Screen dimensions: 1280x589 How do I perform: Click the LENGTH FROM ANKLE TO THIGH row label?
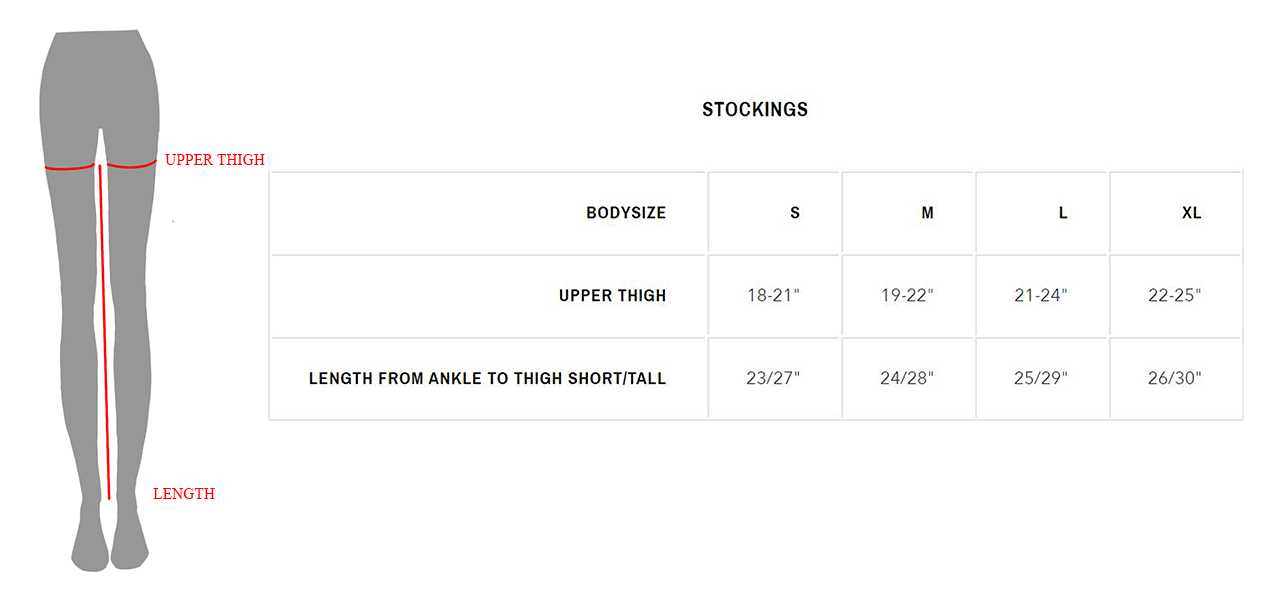(x=487, y=379)
